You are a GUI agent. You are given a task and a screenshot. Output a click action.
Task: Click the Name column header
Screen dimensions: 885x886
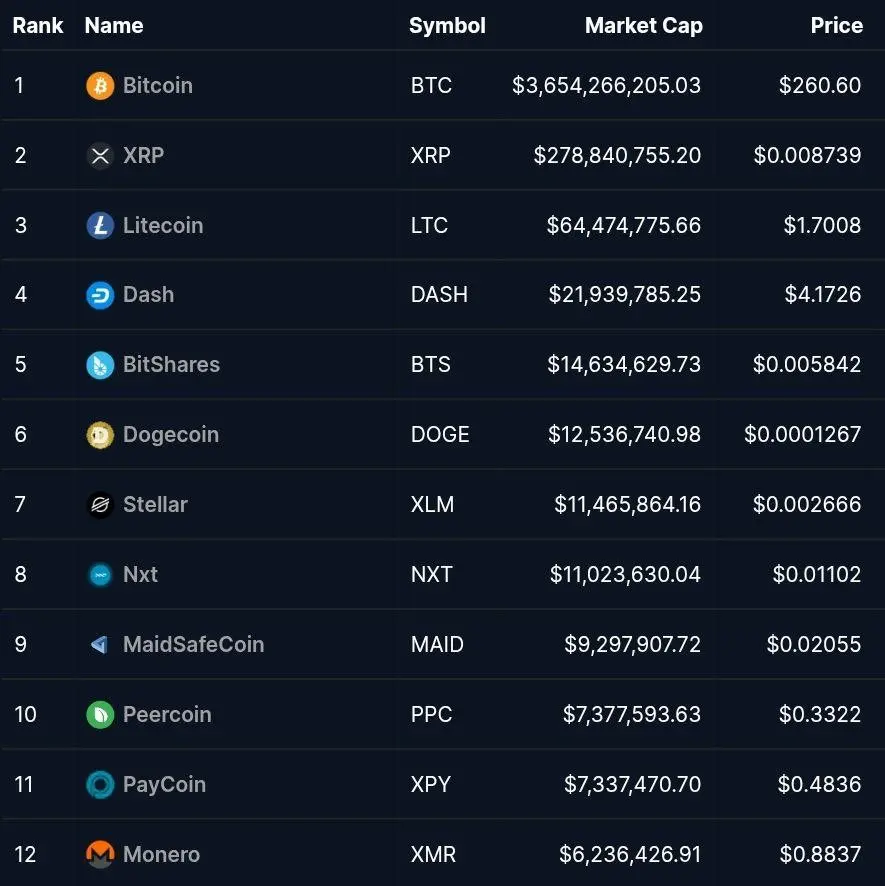pos(114,25)
